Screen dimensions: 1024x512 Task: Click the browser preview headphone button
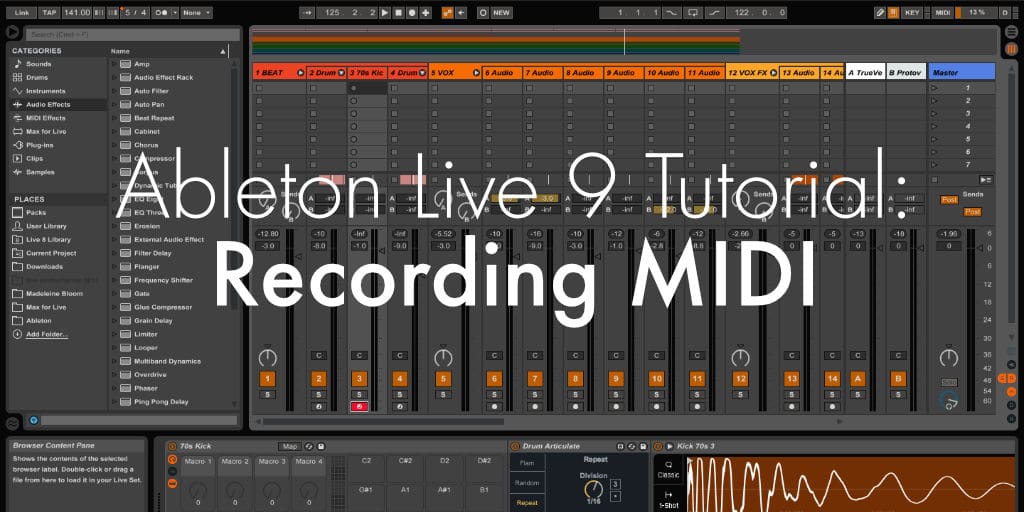pyautogui.click(x=33, y=421)
